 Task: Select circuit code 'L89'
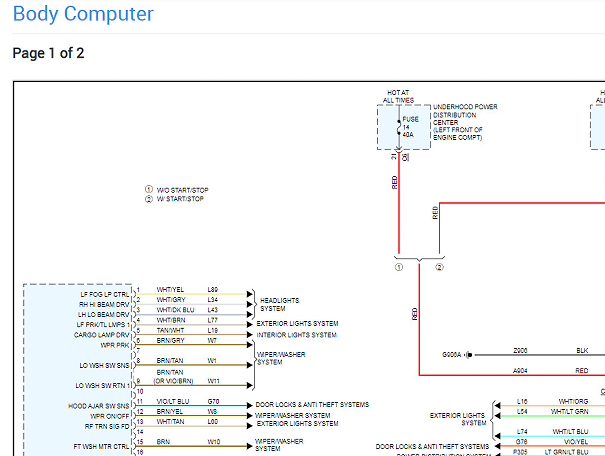pyautogui.click(x=213, y=289)
